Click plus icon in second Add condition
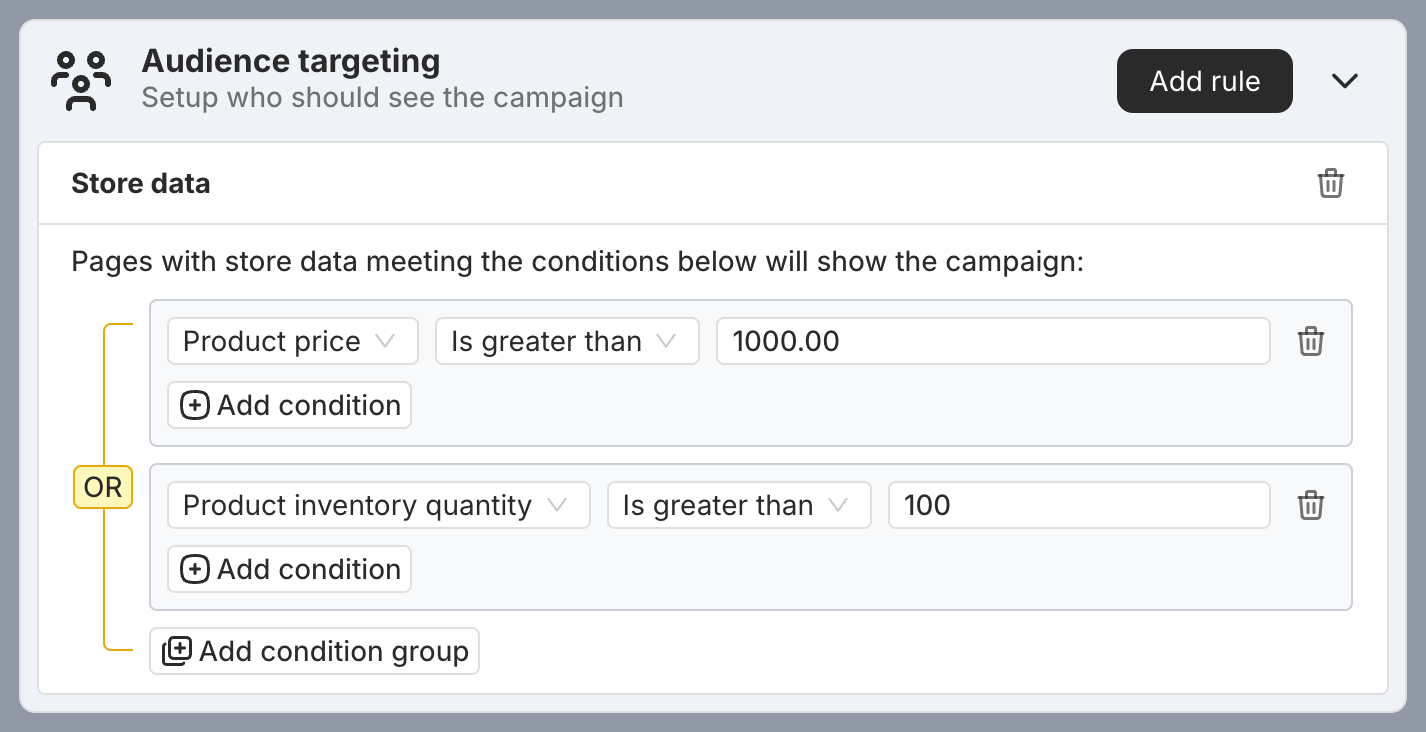Viewport: 1426px width, 732px height. point(194,569)
